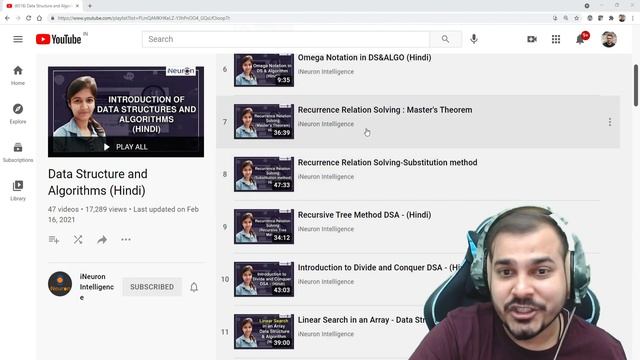Save playlist with add-to-list icon
This screenshot has height=360, width=640.
click(53, 240)
